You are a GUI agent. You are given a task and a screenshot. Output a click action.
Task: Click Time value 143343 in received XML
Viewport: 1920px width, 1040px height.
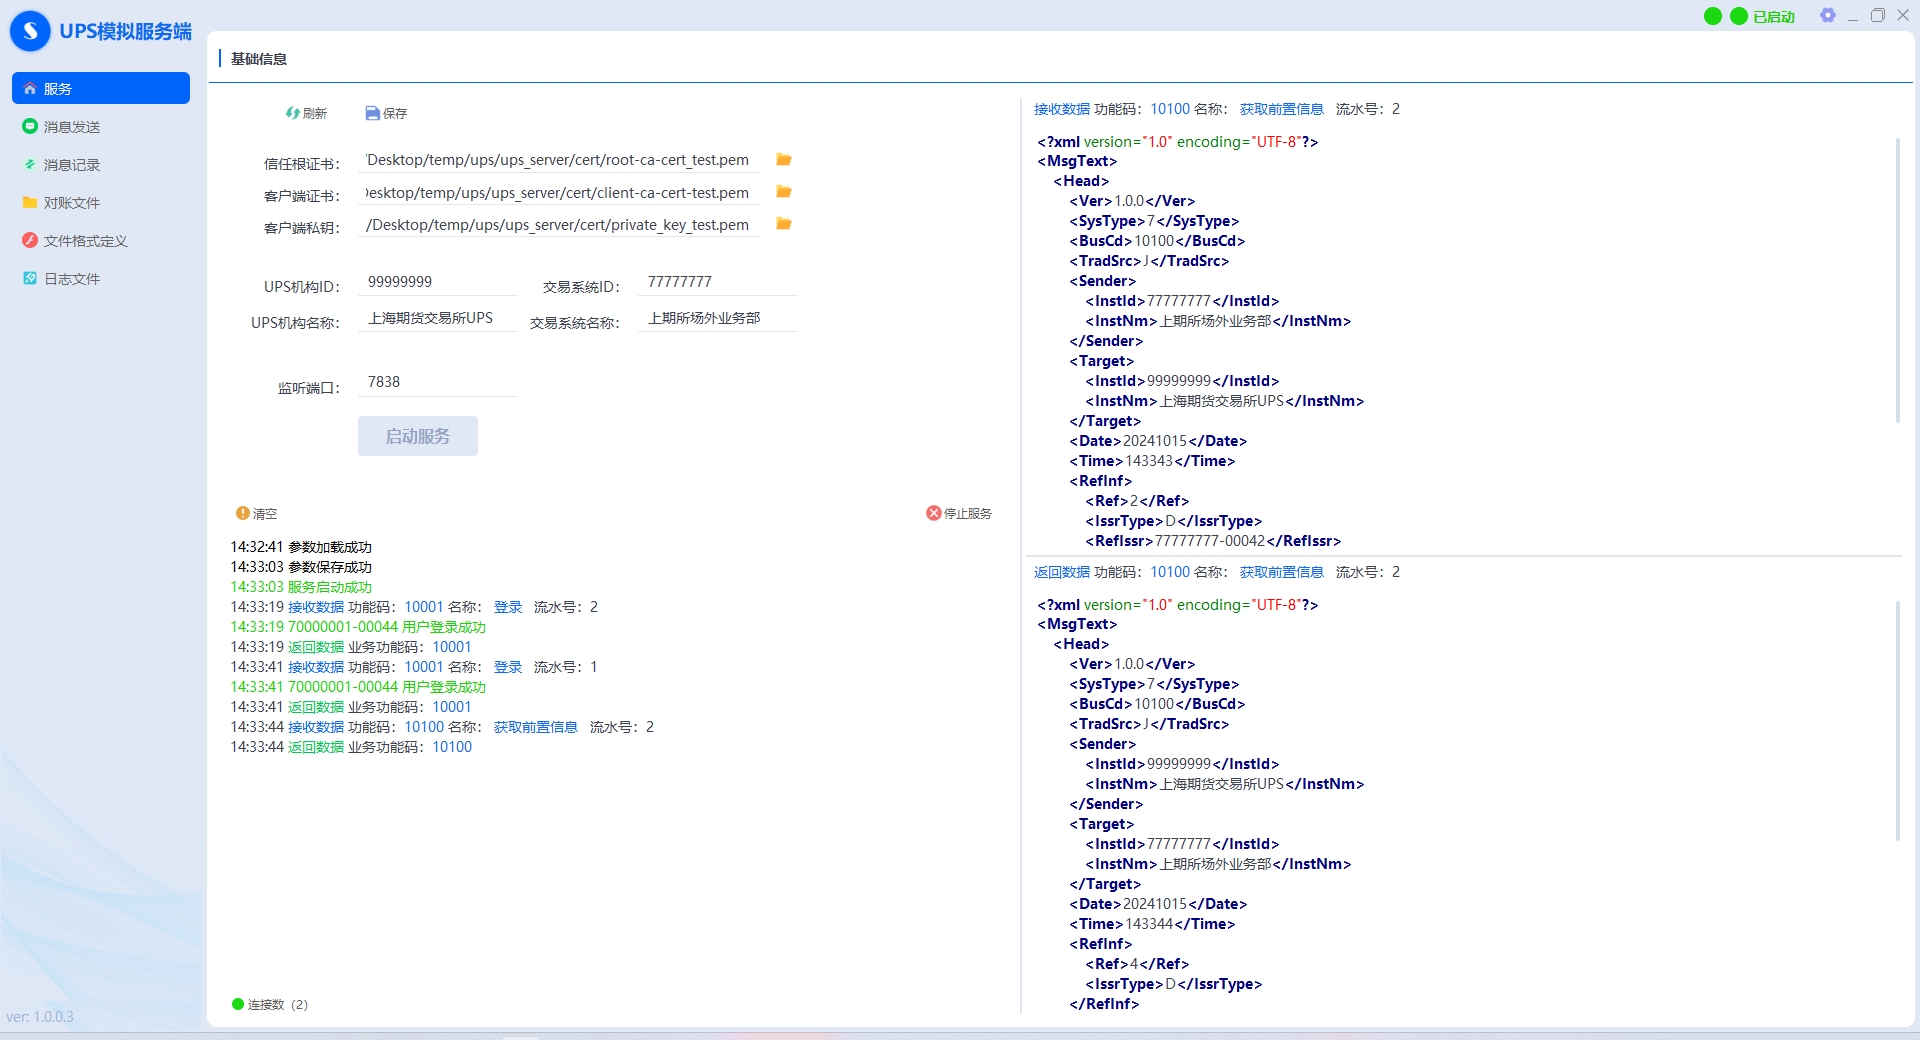[1149, 461]
